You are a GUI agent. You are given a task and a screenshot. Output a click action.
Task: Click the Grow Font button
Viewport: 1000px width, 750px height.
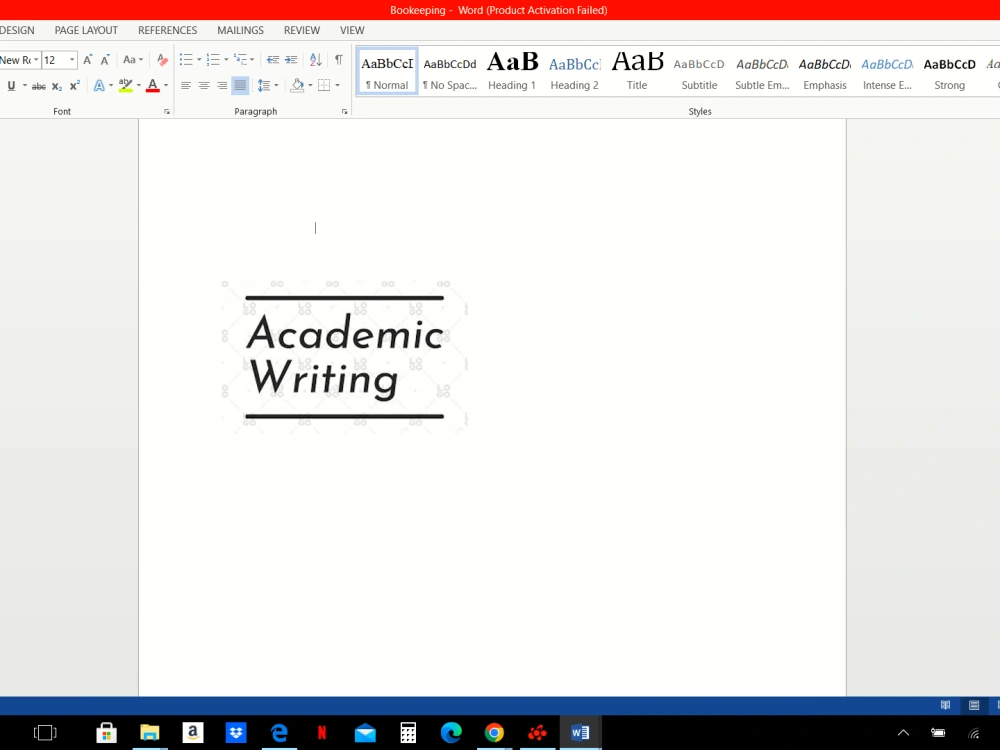[88, 60]
